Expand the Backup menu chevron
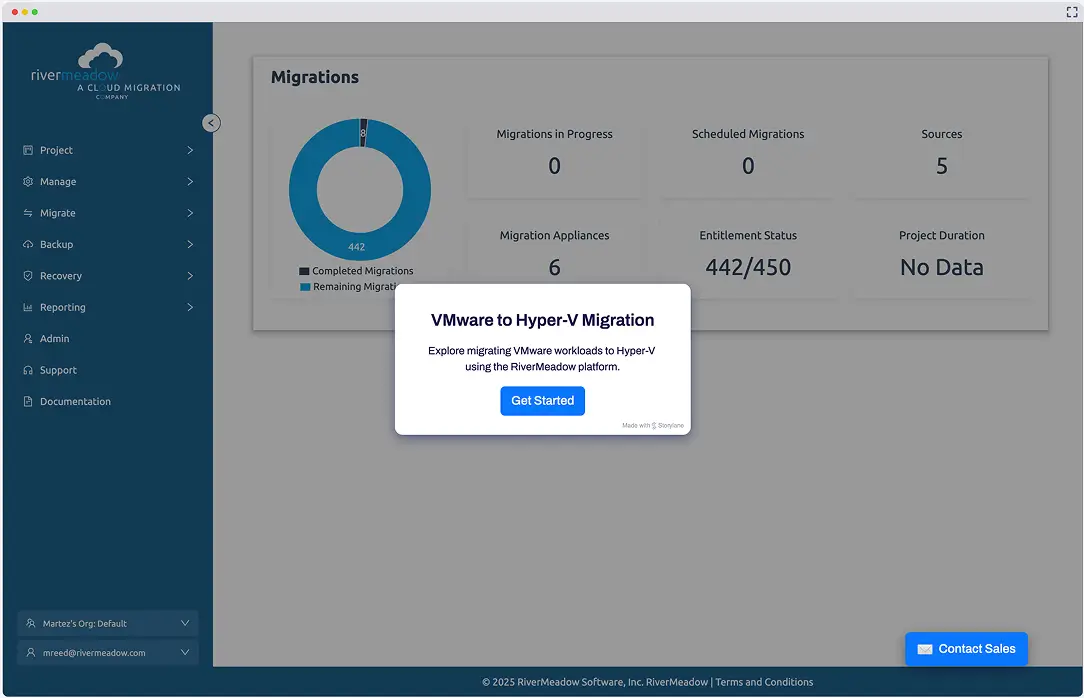The image size is (1084, 698). click(x=190, y=245)
